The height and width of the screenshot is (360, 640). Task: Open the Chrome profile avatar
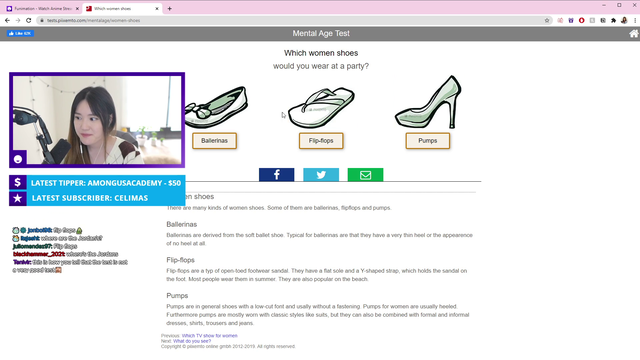[x=624, y=20]
